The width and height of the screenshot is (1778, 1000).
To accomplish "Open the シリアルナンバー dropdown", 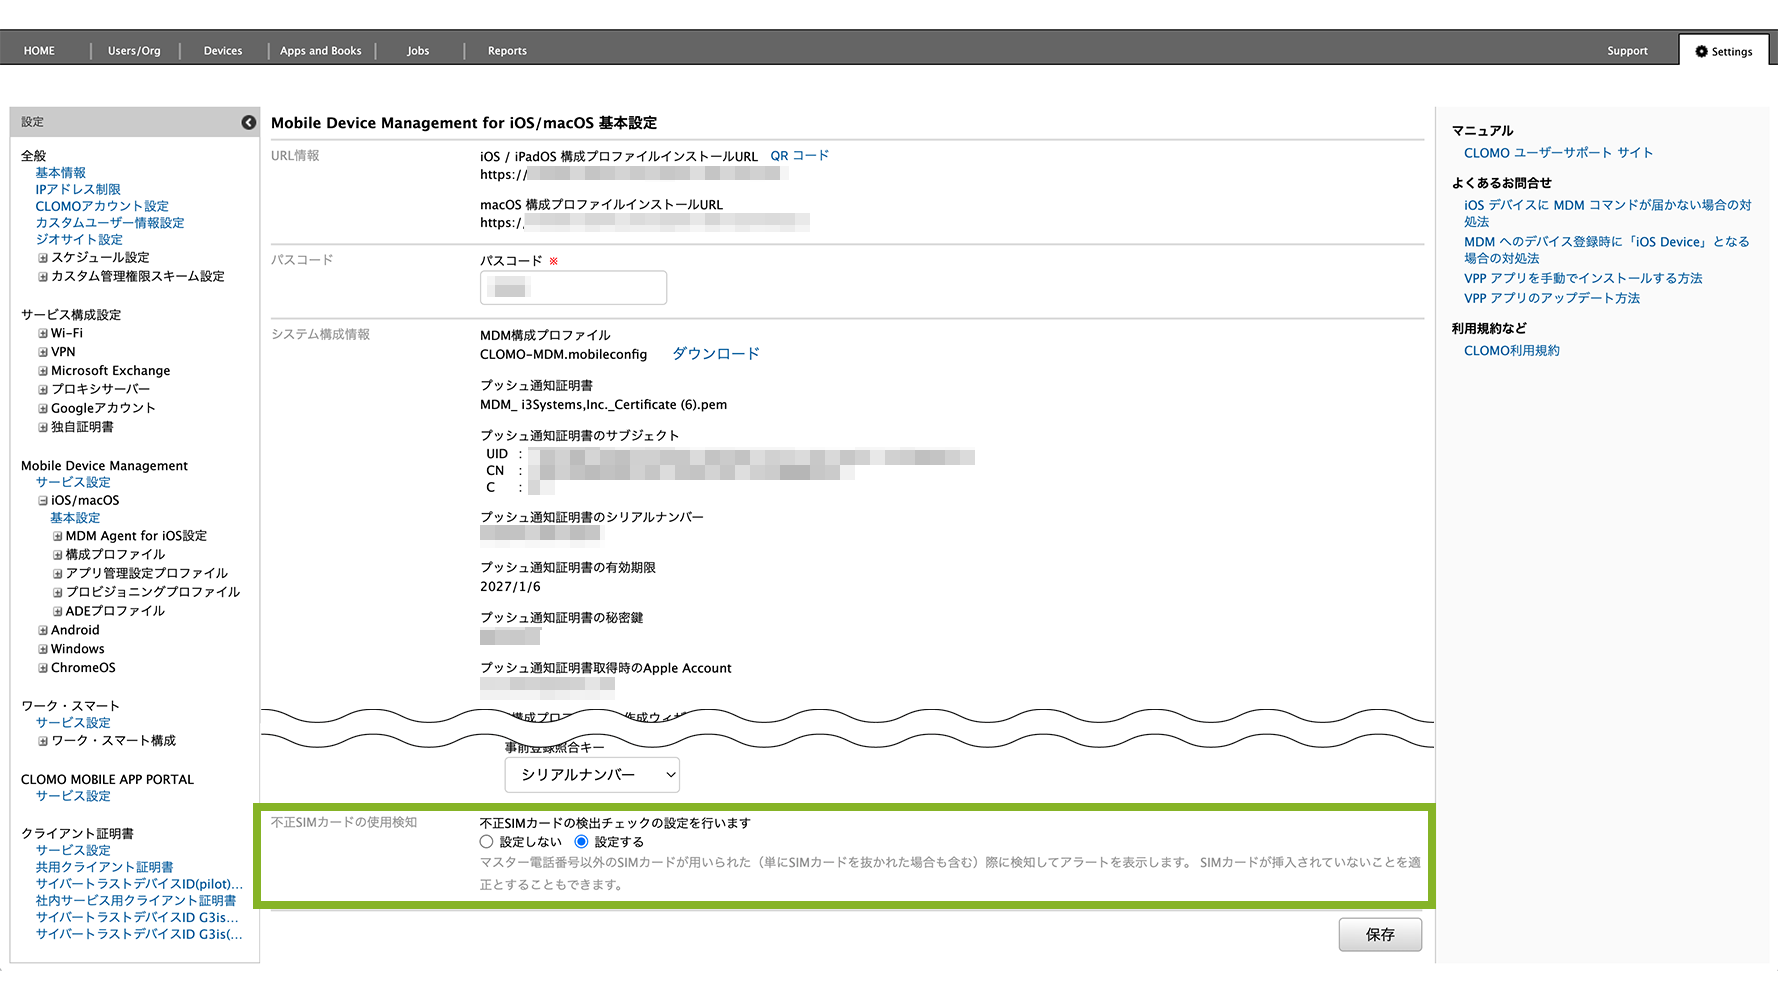I will 592,775.
